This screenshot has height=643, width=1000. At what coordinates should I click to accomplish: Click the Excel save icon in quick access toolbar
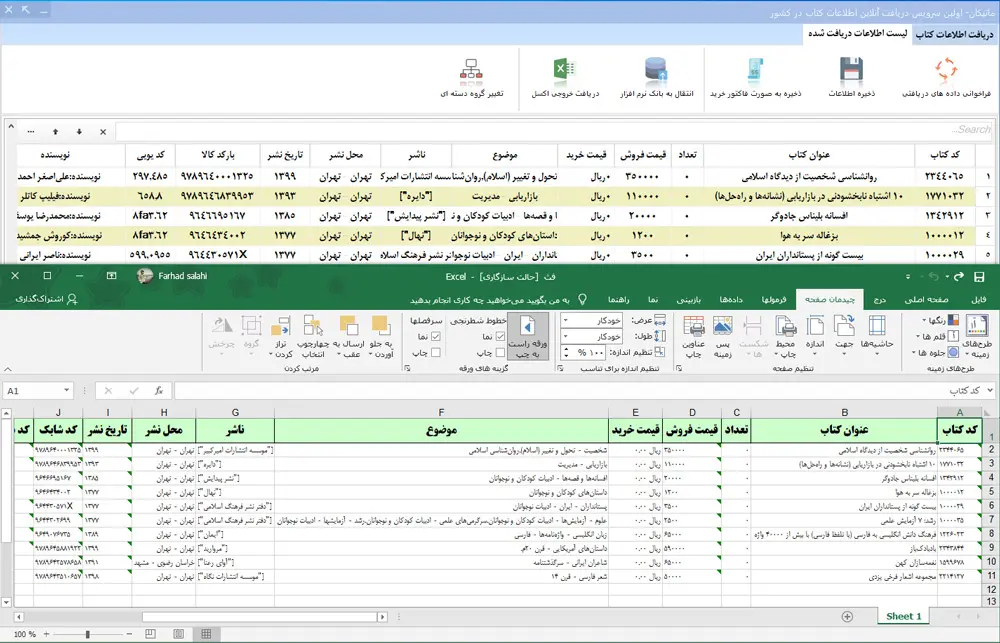coord(979,277)
